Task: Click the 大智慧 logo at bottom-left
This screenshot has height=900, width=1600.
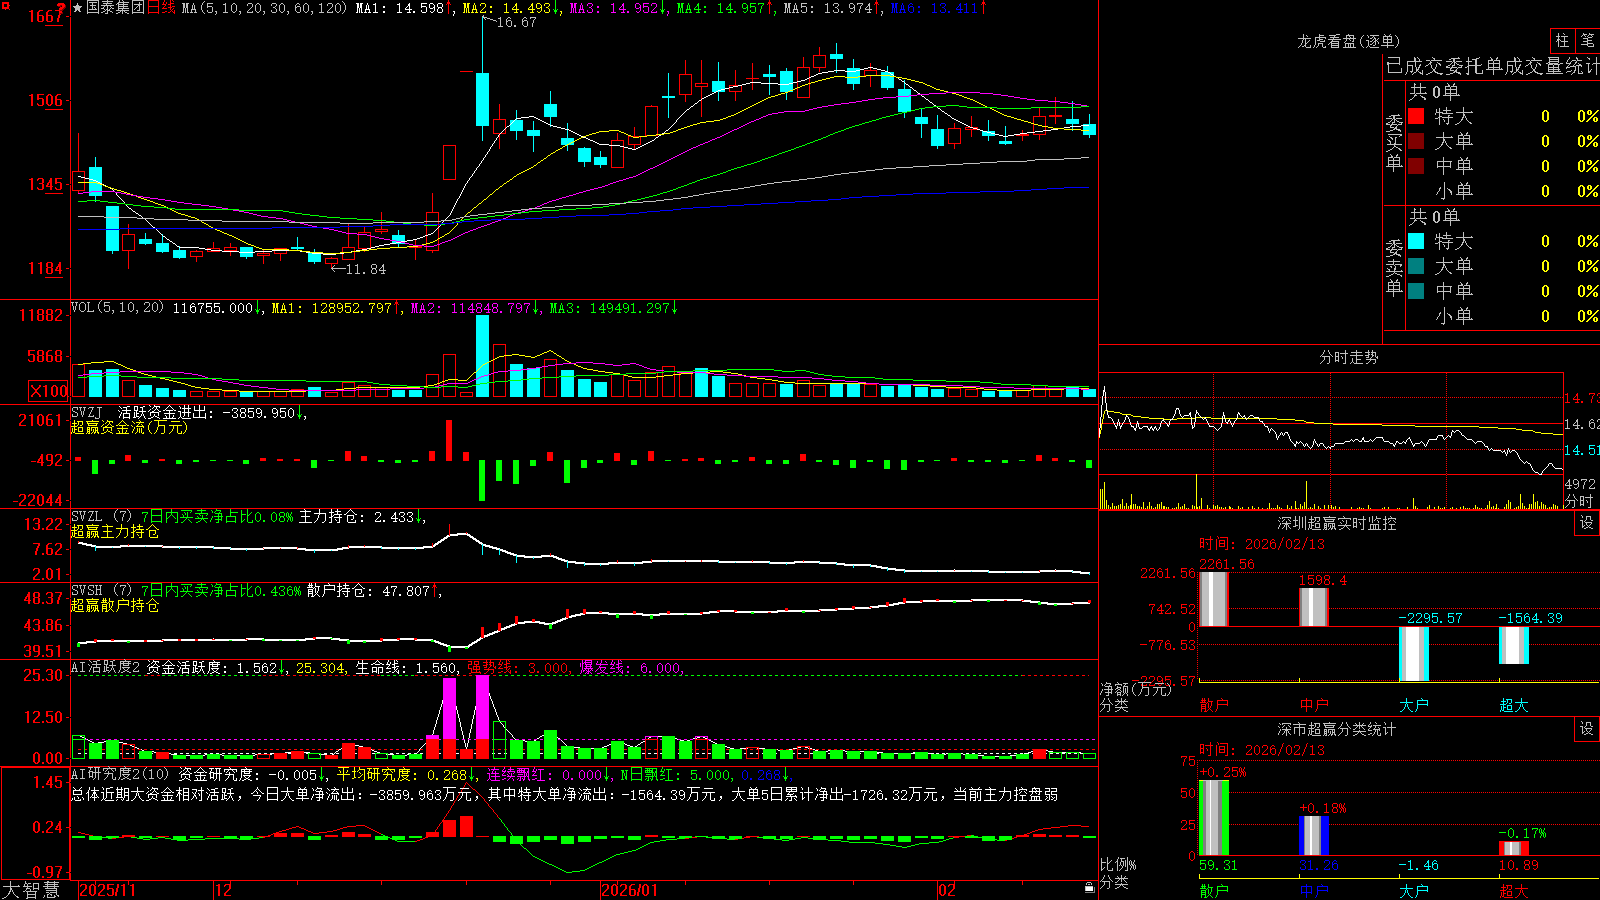Action: tap(31, 890)
